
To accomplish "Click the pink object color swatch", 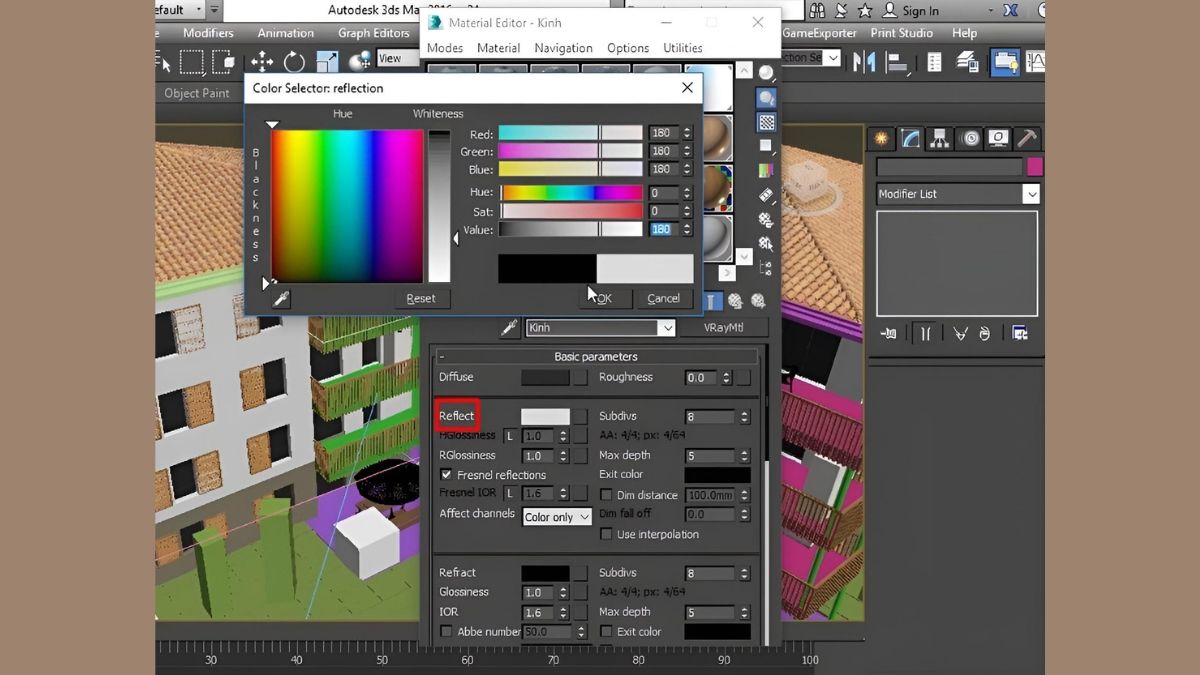I will 1034,167.
